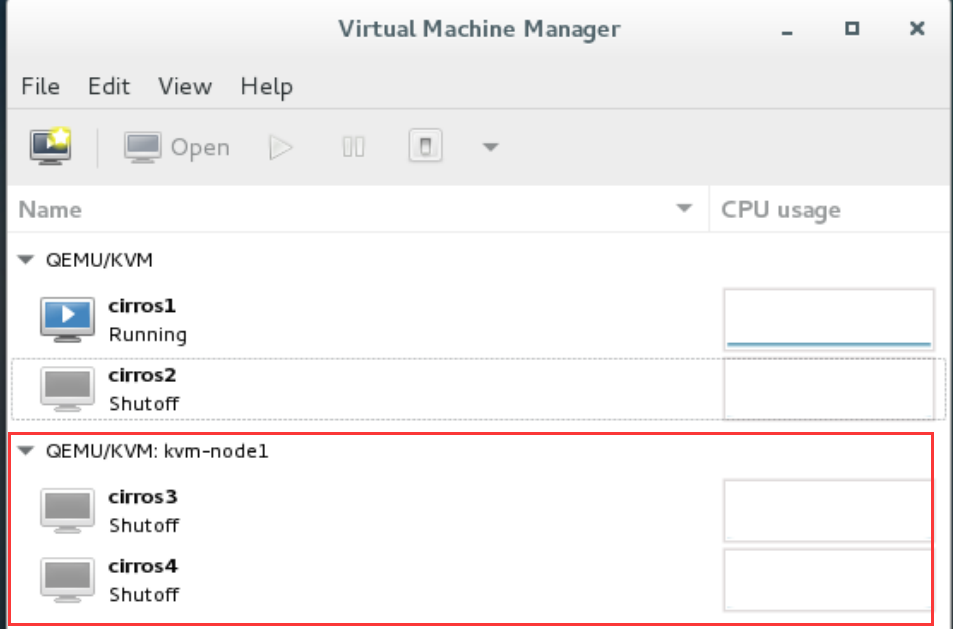
Task: Click the Name column sort arrow
Action: (684, 208)
